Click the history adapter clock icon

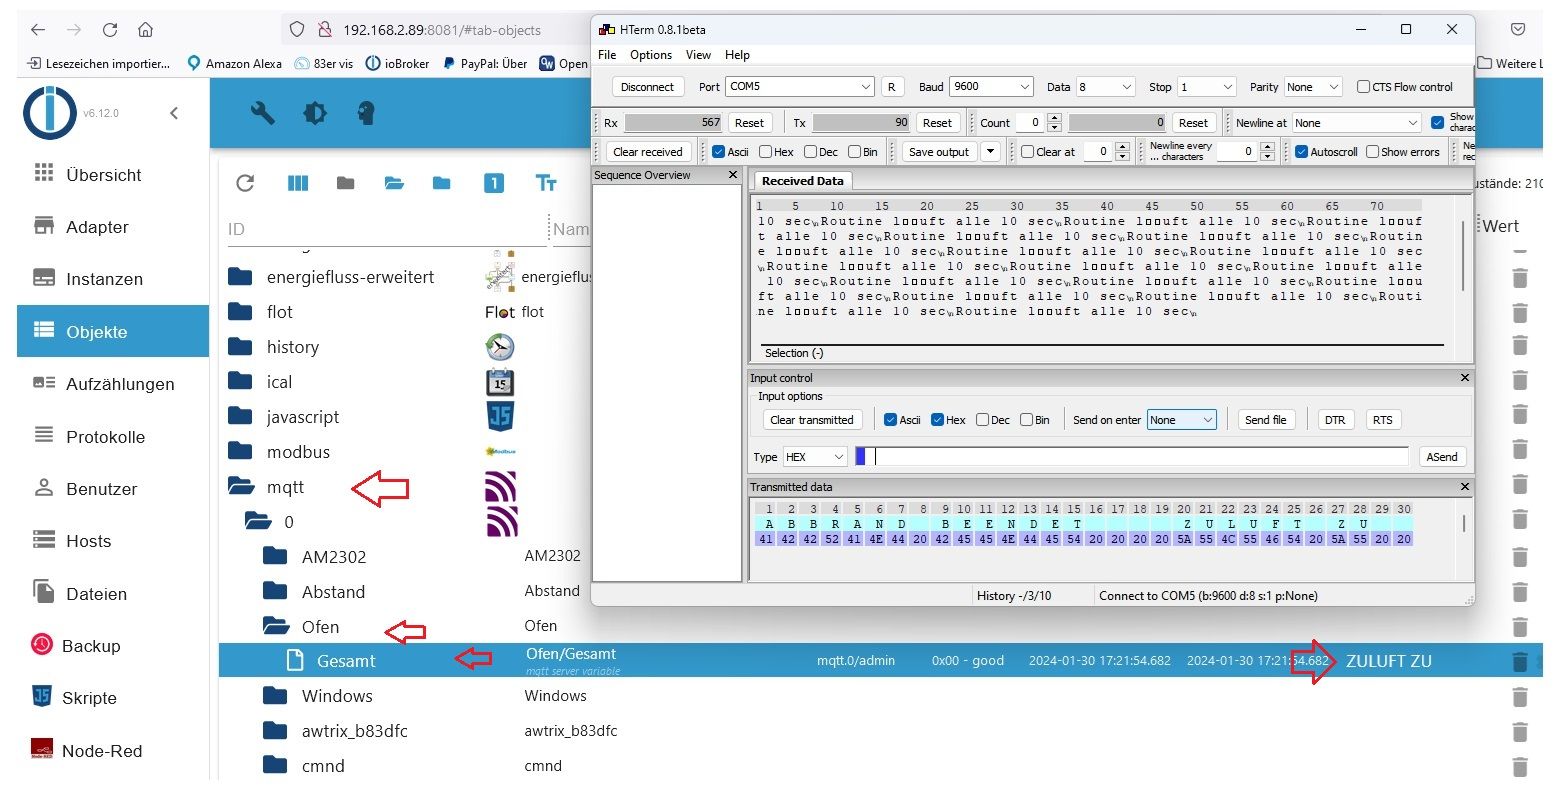[500, 347]
